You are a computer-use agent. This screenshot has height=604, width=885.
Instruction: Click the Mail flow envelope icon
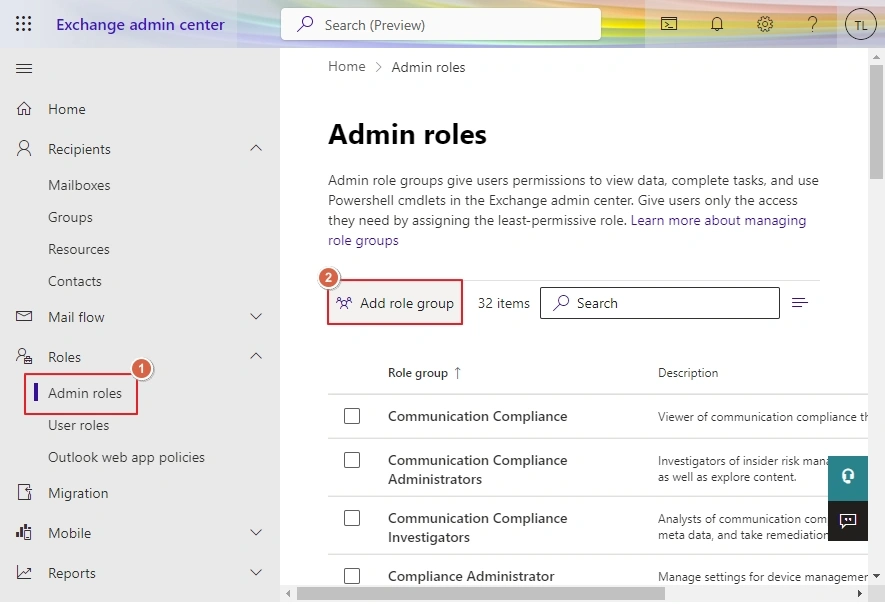point(24,316)
